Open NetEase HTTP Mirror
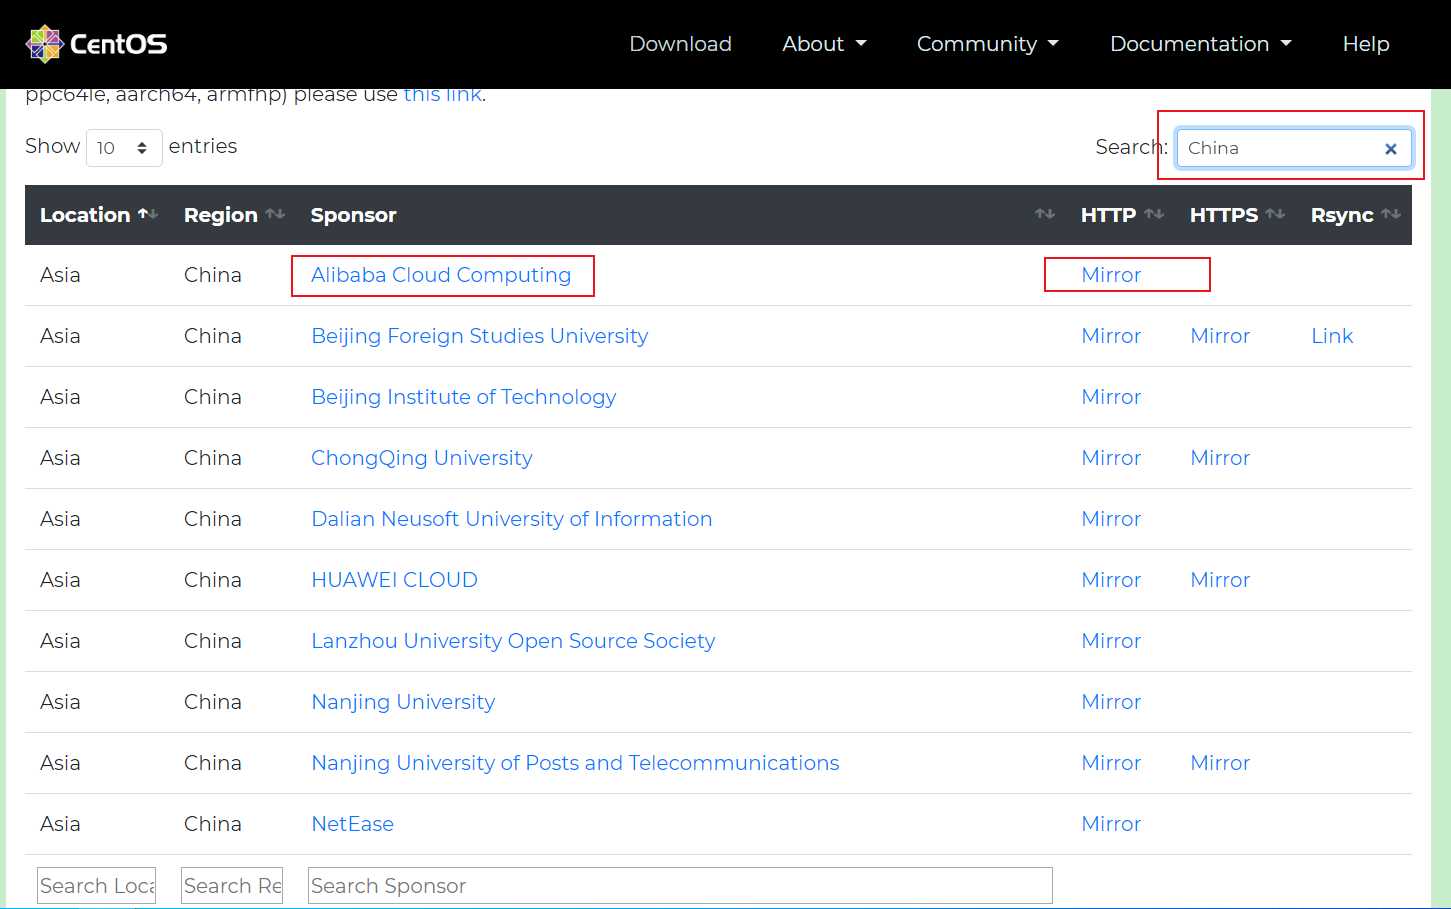The height and width of the screenshot is (909, 1451). (x=1111, y=824)
